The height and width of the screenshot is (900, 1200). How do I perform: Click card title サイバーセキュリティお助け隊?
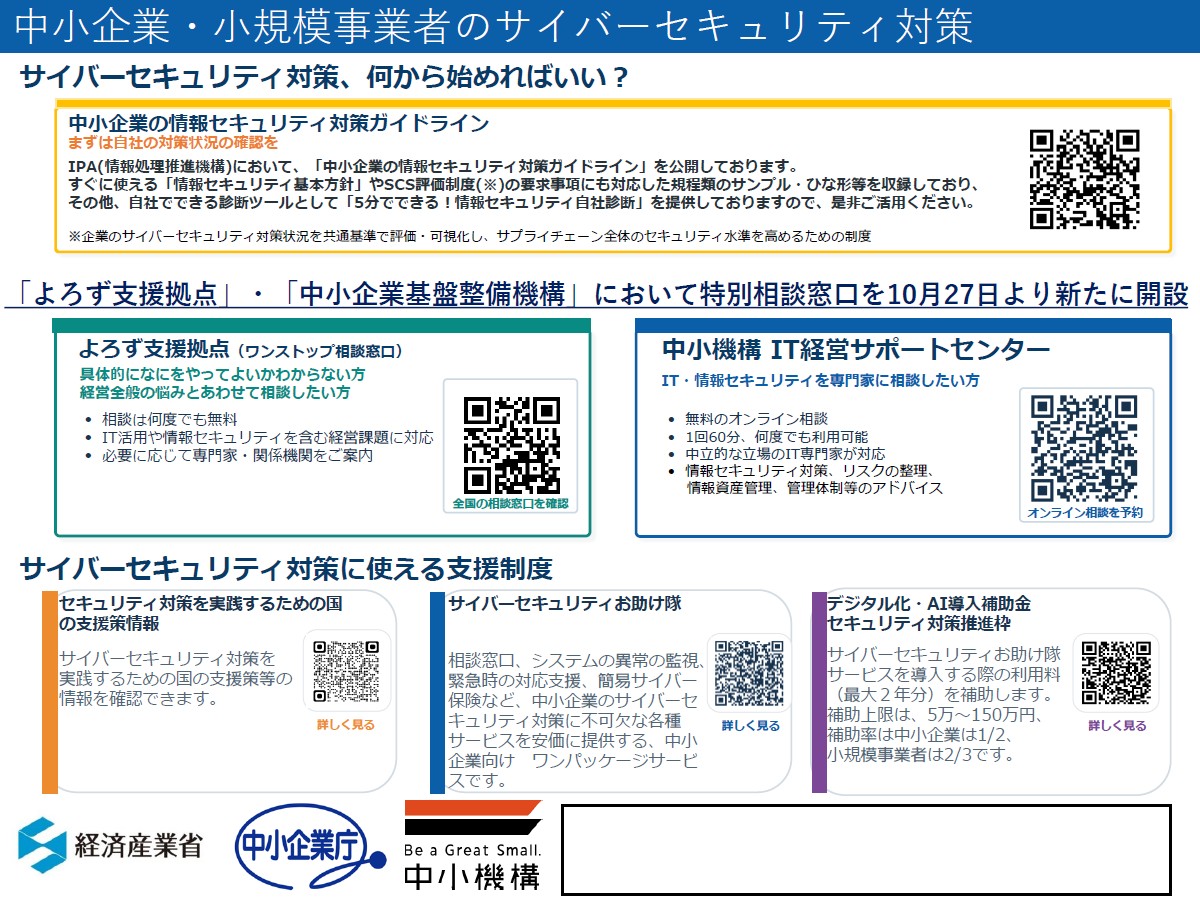click(565, 604)
